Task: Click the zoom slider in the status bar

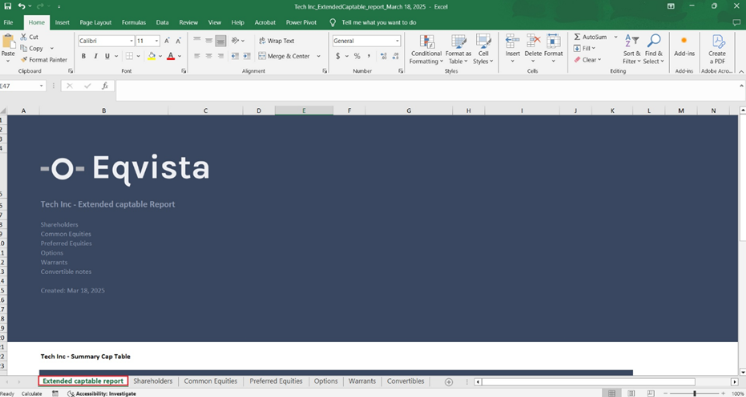Action: [695, 394]
